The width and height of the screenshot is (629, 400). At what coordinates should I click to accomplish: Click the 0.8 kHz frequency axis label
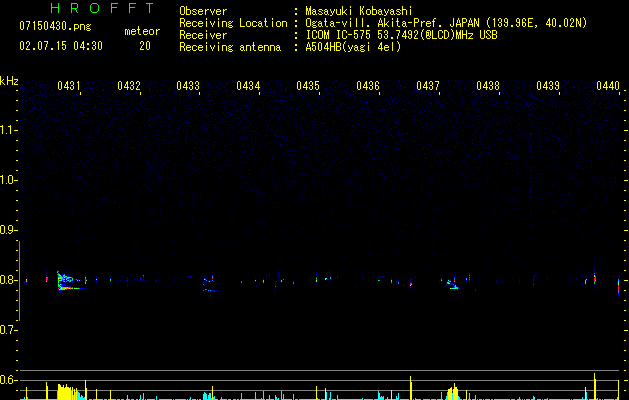(x=8, y=280)
